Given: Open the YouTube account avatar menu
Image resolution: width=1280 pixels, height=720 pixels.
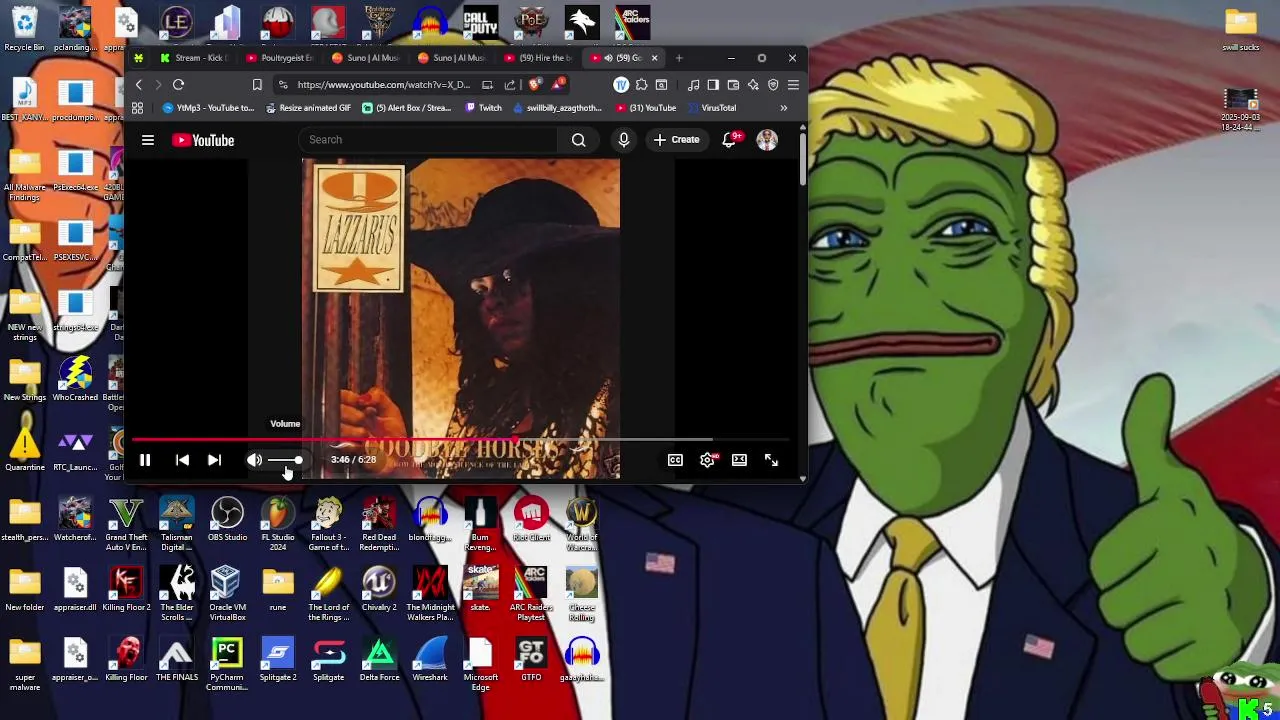Looking at the screenshot, I should coord(767,140).
